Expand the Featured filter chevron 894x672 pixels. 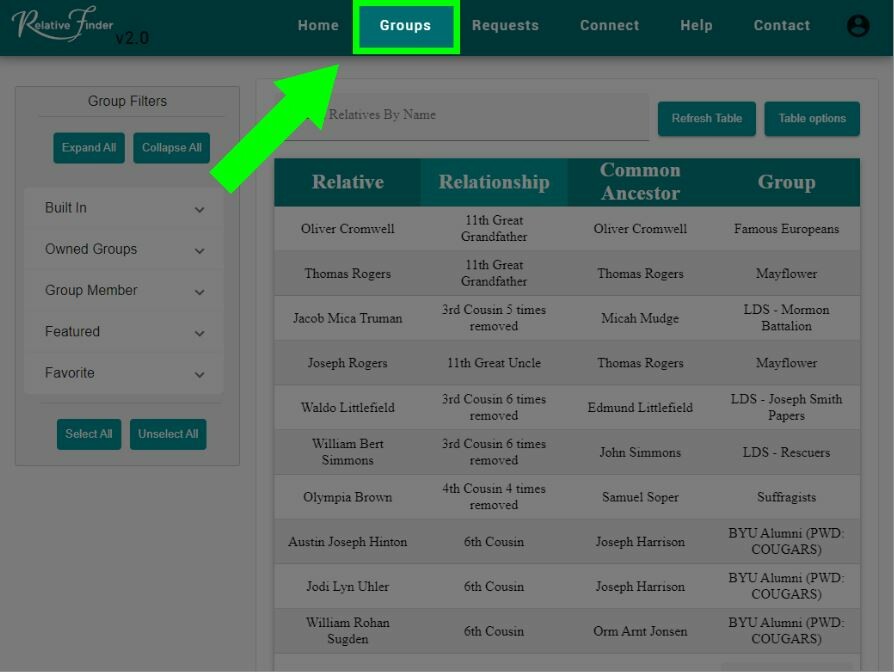point(200,333)
